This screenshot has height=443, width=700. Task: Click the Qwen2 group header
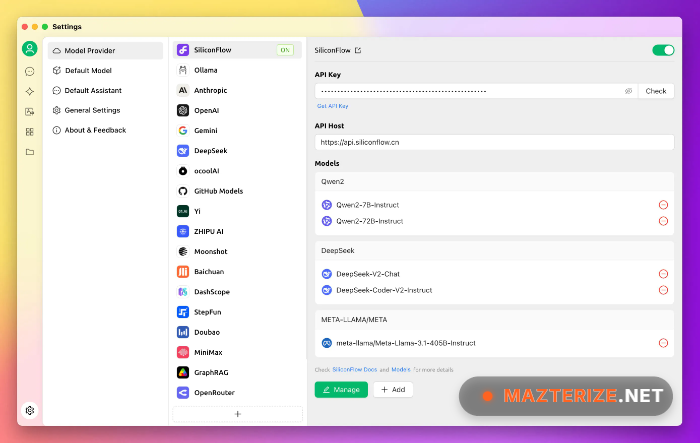point(494,182)
